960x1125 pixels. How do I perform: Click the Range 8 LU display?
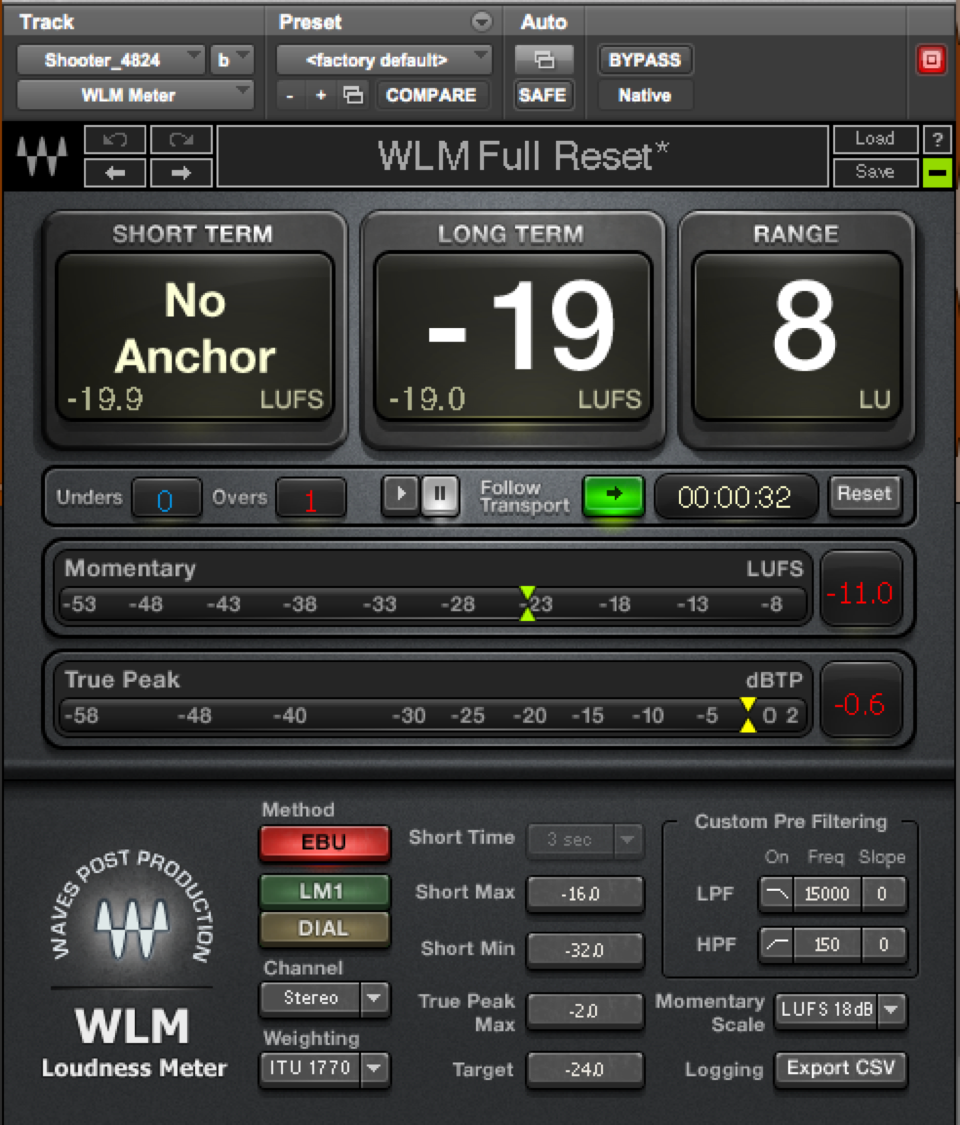[797, 336]
